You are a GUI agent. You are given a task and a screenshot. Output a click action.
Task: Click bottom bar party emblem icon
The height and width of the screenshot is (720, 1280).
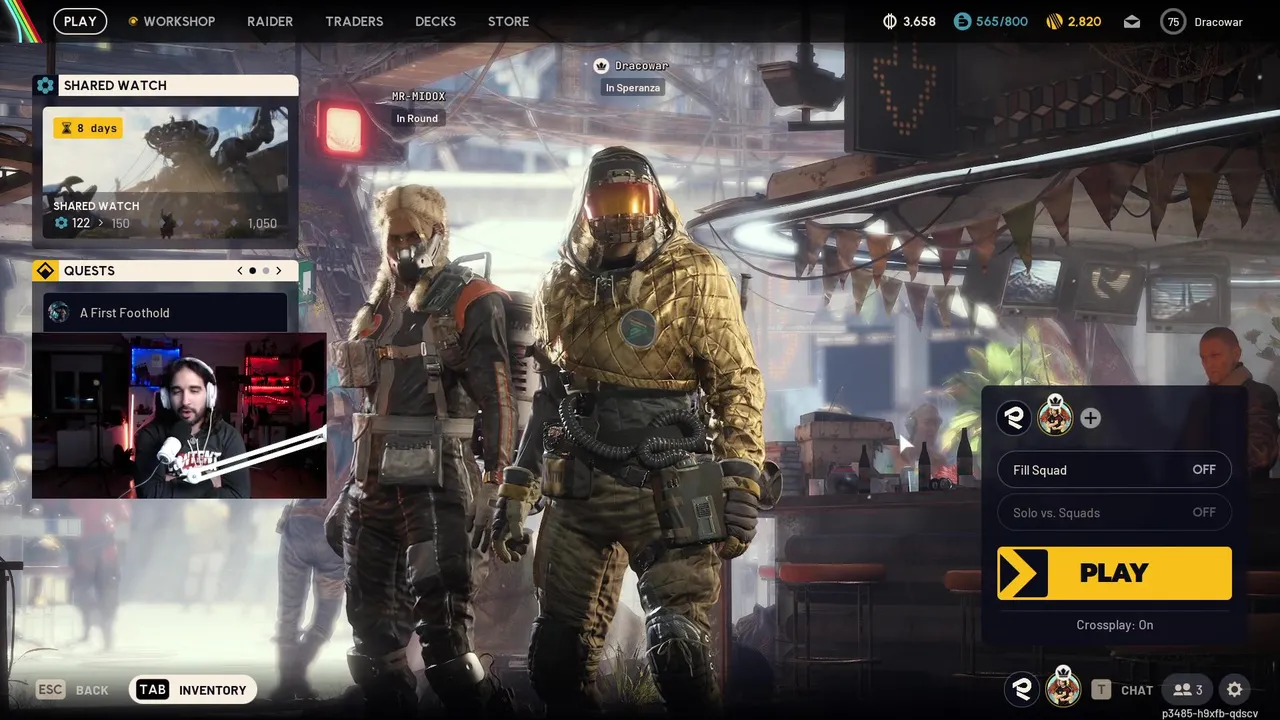coord(1022,689)
